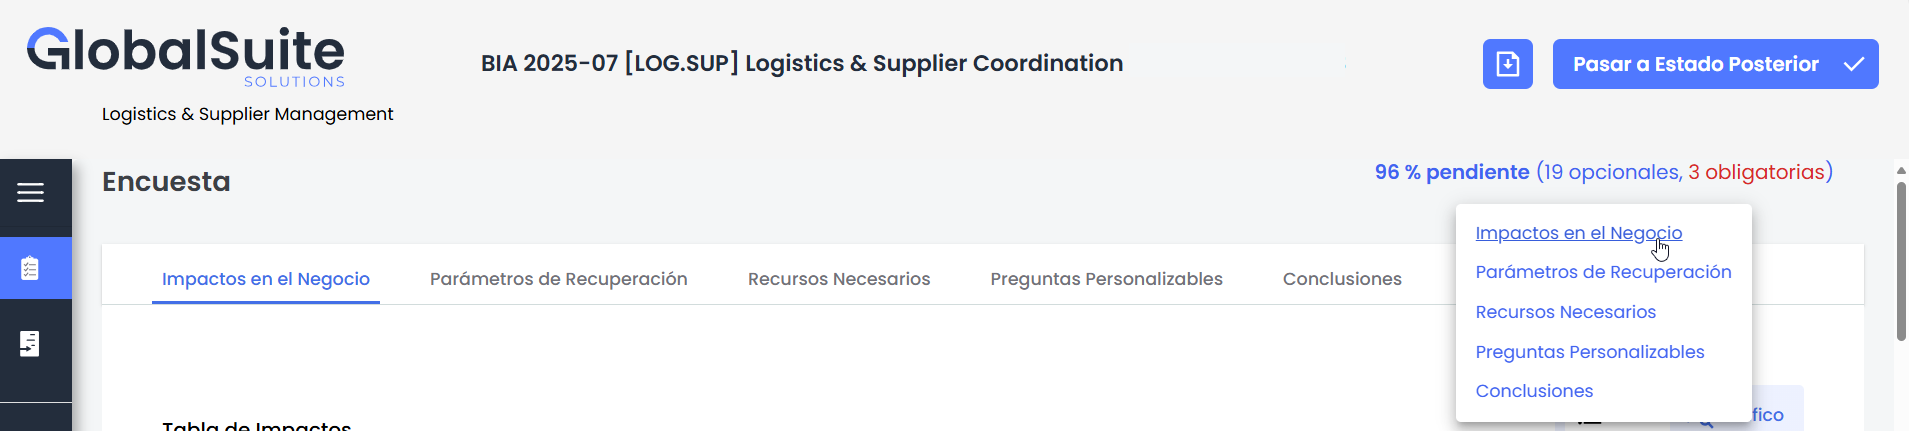Image resolution: width=1909 pixels, height=431 pixels.
Task: Click the 96 % pendiente status link
Action: [1451, 172]
